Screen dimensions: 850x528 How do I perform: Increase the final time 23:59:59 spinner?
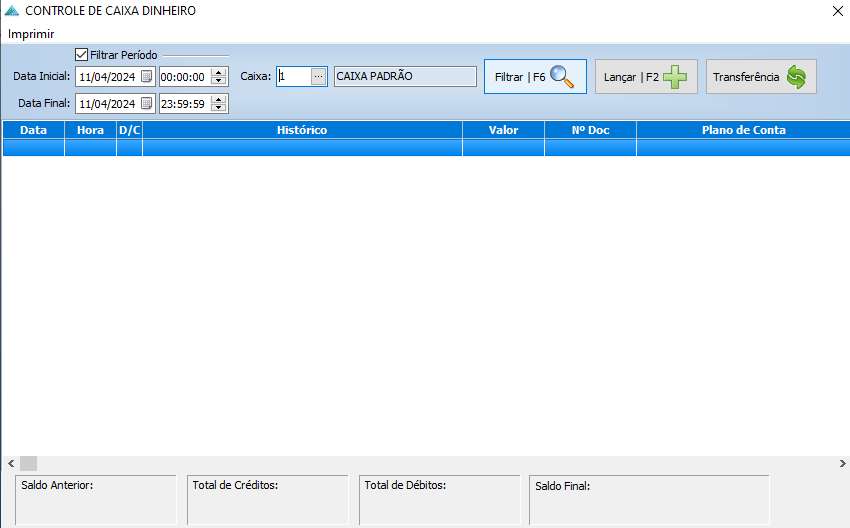point(218,99)
